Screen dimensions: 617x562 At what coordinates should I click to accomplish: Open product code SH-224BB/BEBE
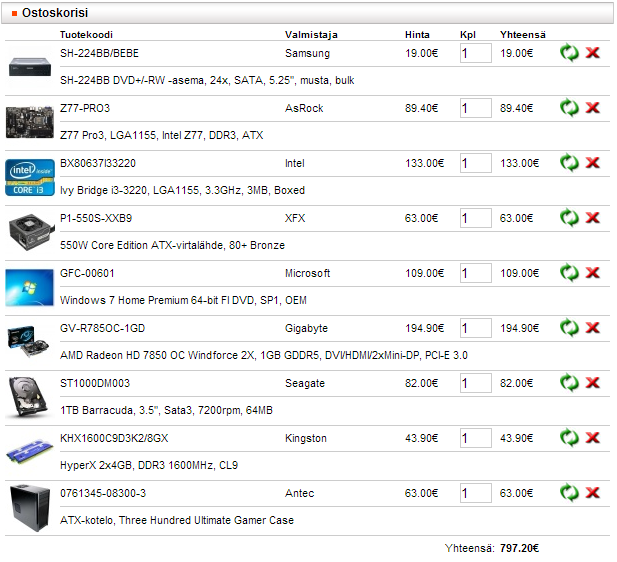tap(99, 53)
